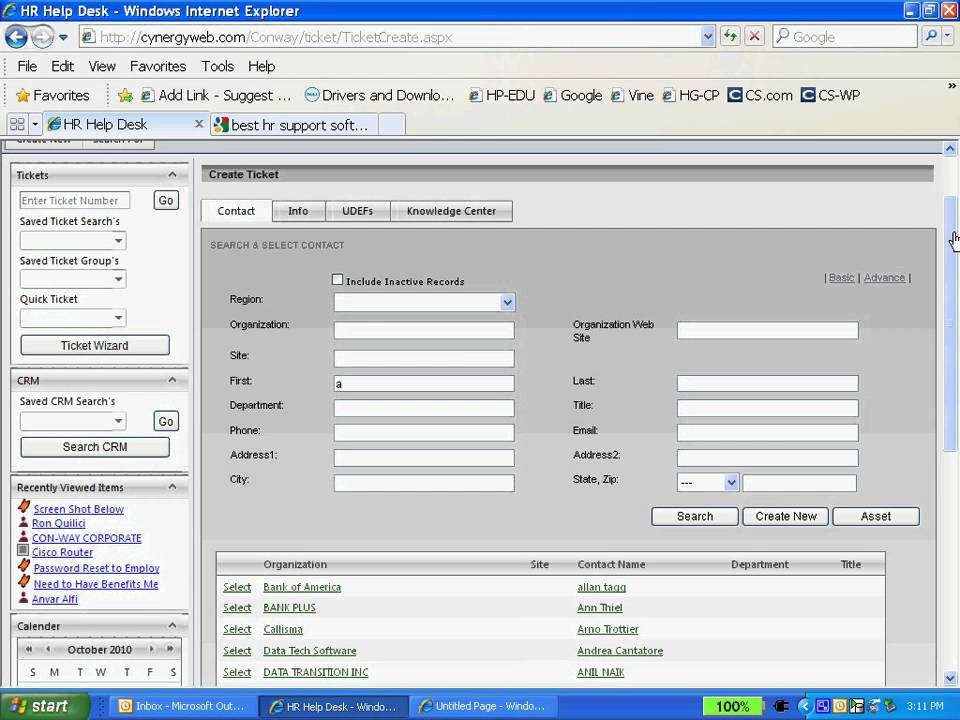The image size is (960, 720).
Task: Click the Organization input field
Action: pyautogui.click(x=424, y=331)
